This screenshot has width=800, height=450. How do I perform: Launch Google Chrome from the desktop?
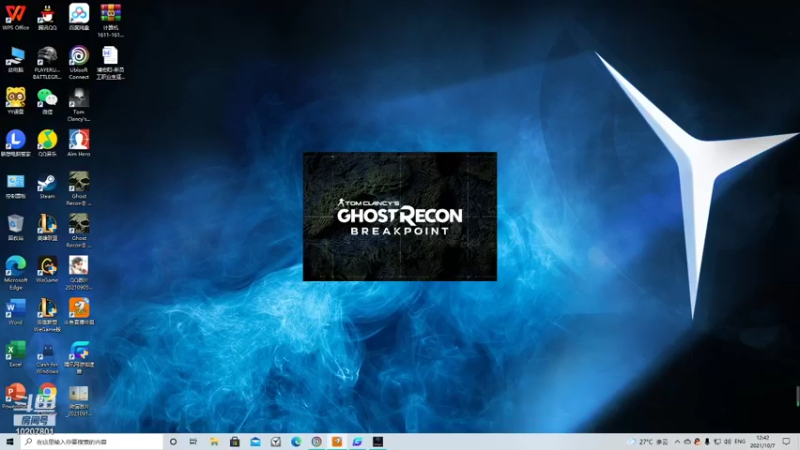47,395
